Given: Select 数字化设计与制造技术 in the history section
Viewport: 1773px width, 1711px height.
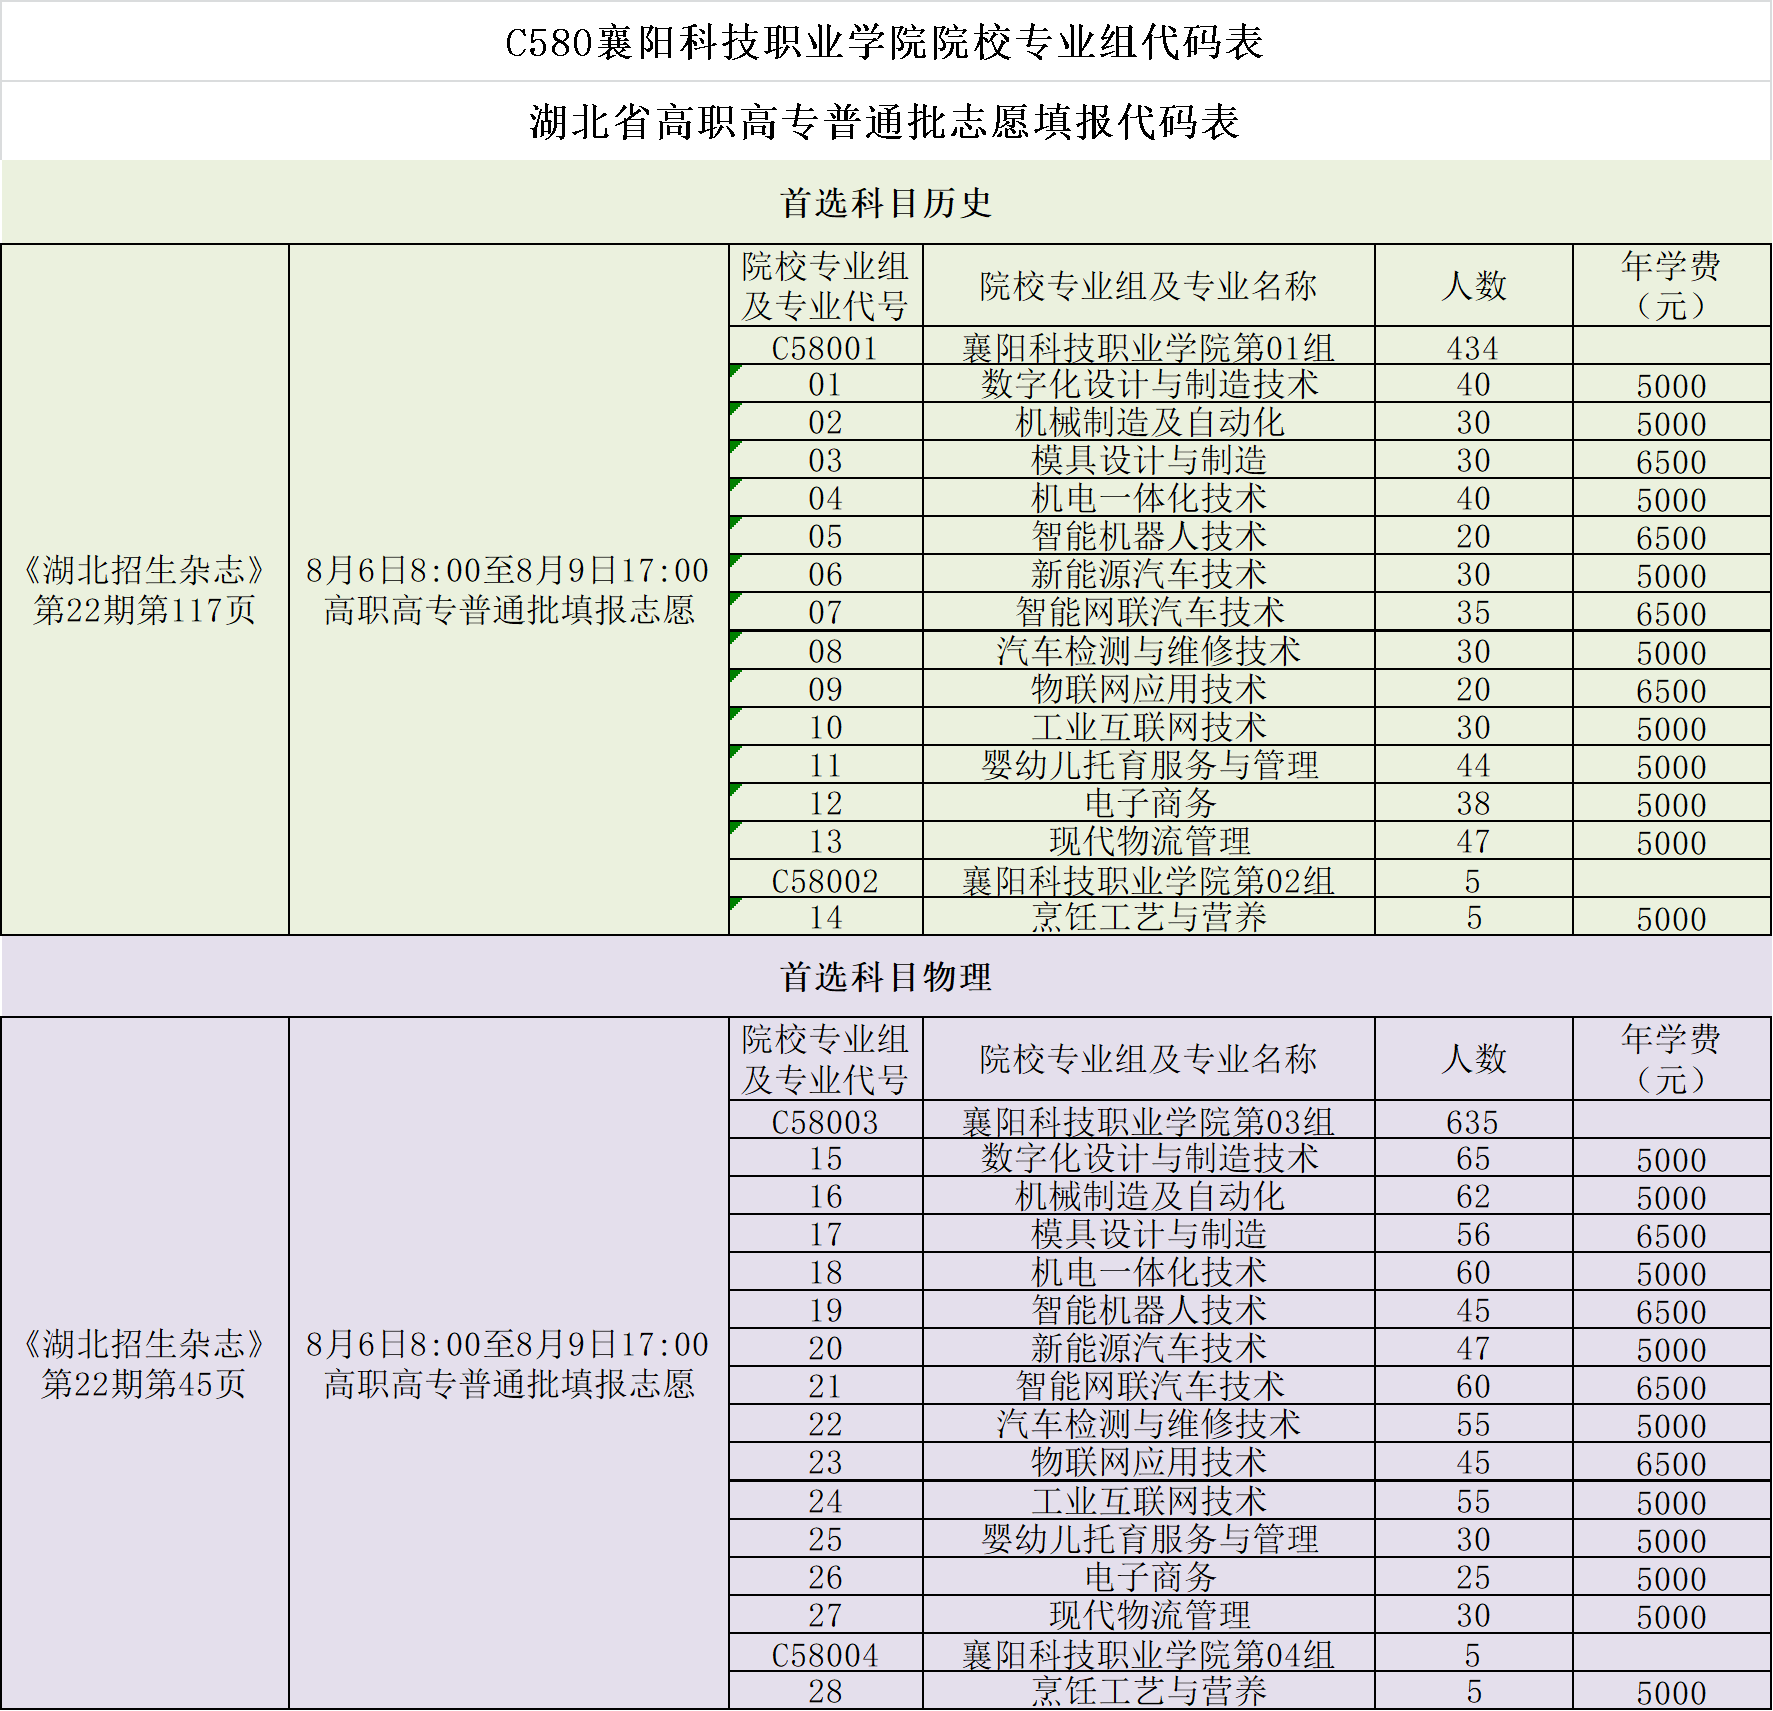Looking at the screenshot, I should [1149, 384].
